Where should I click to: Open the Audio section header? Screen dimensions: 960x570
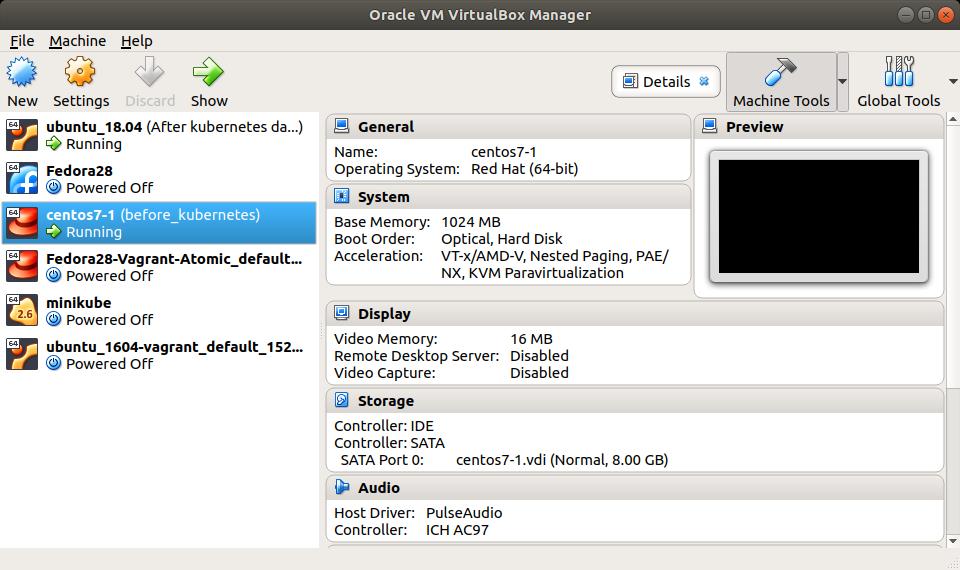tap(635, 488)
